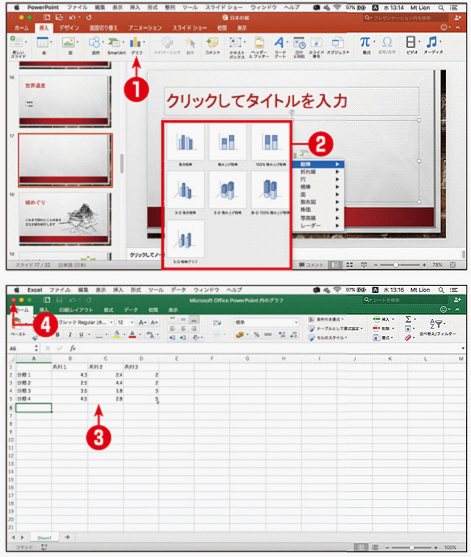
Task: Toggle PowerPoint normal view button in status bar
Action: pos(334,265)
